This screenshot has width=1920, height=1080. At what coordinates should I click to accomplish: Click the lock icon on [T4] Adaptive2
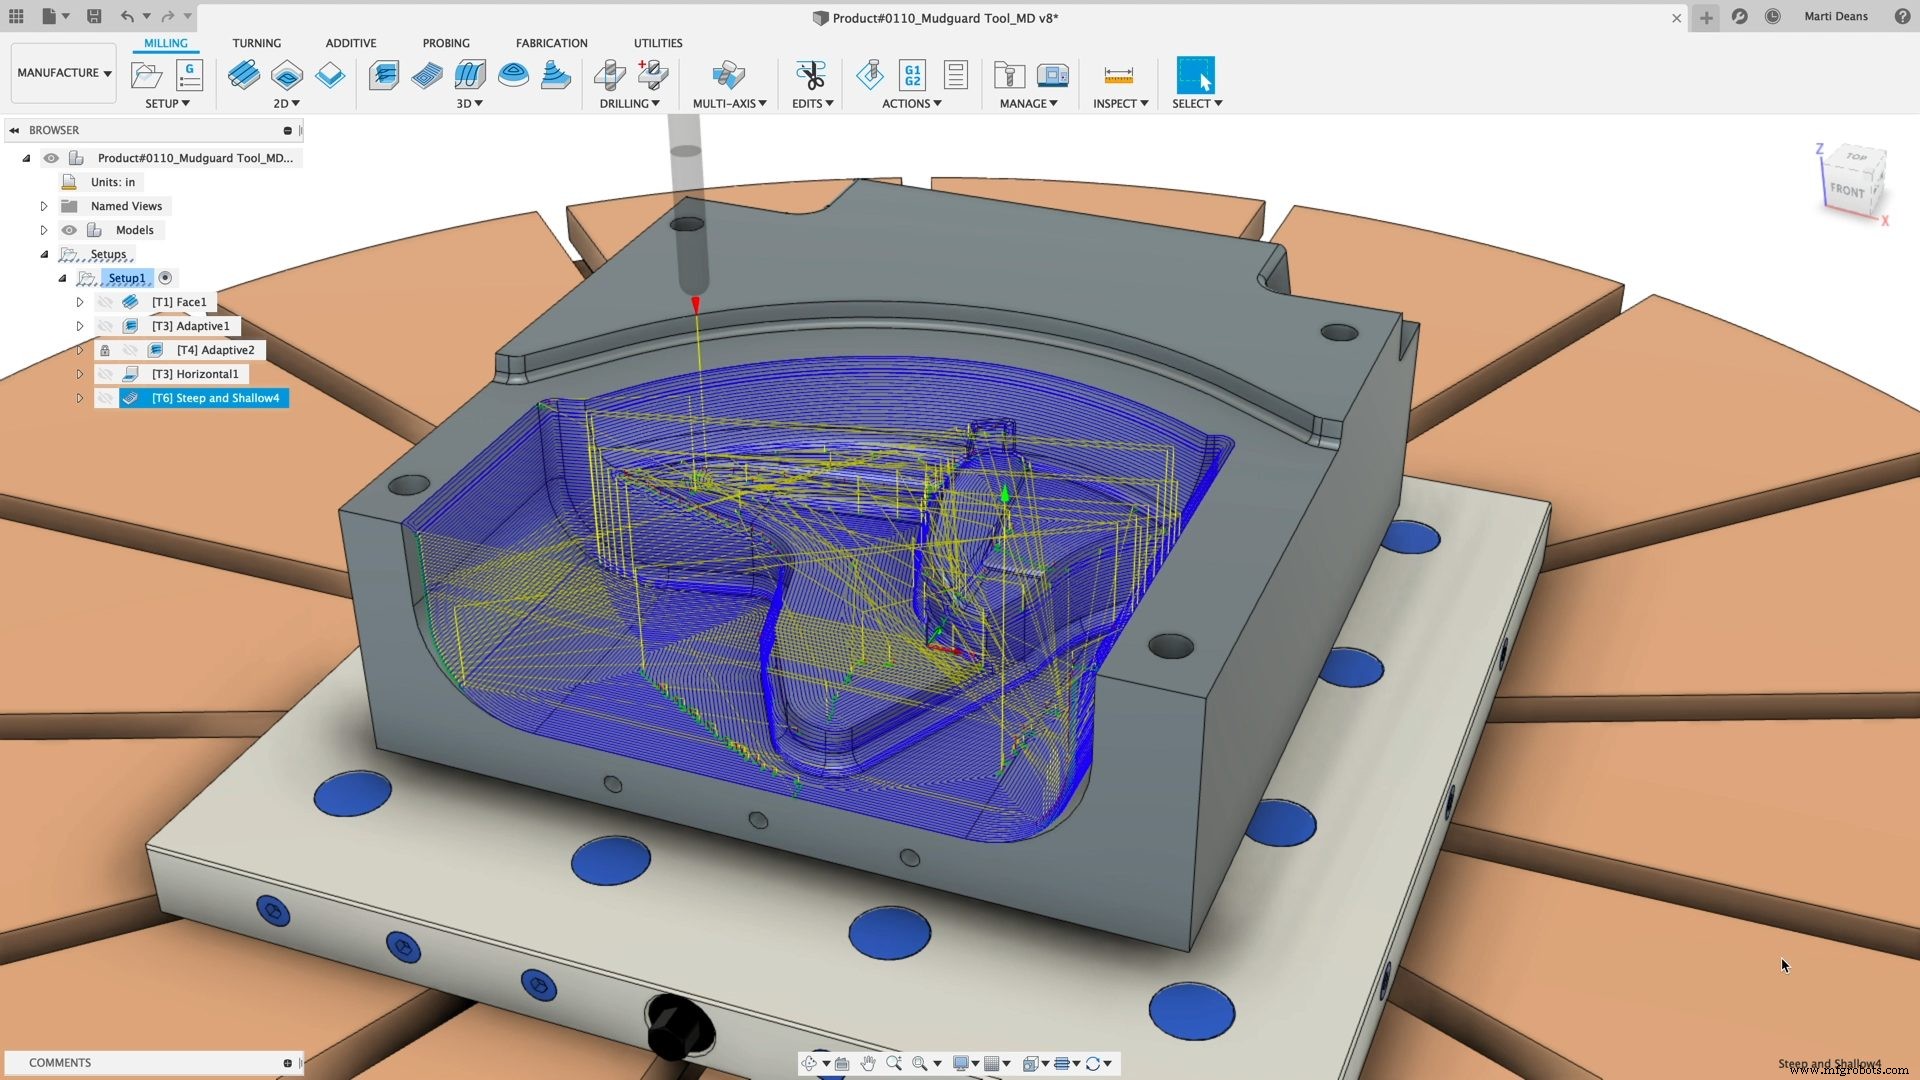[105, 350]
